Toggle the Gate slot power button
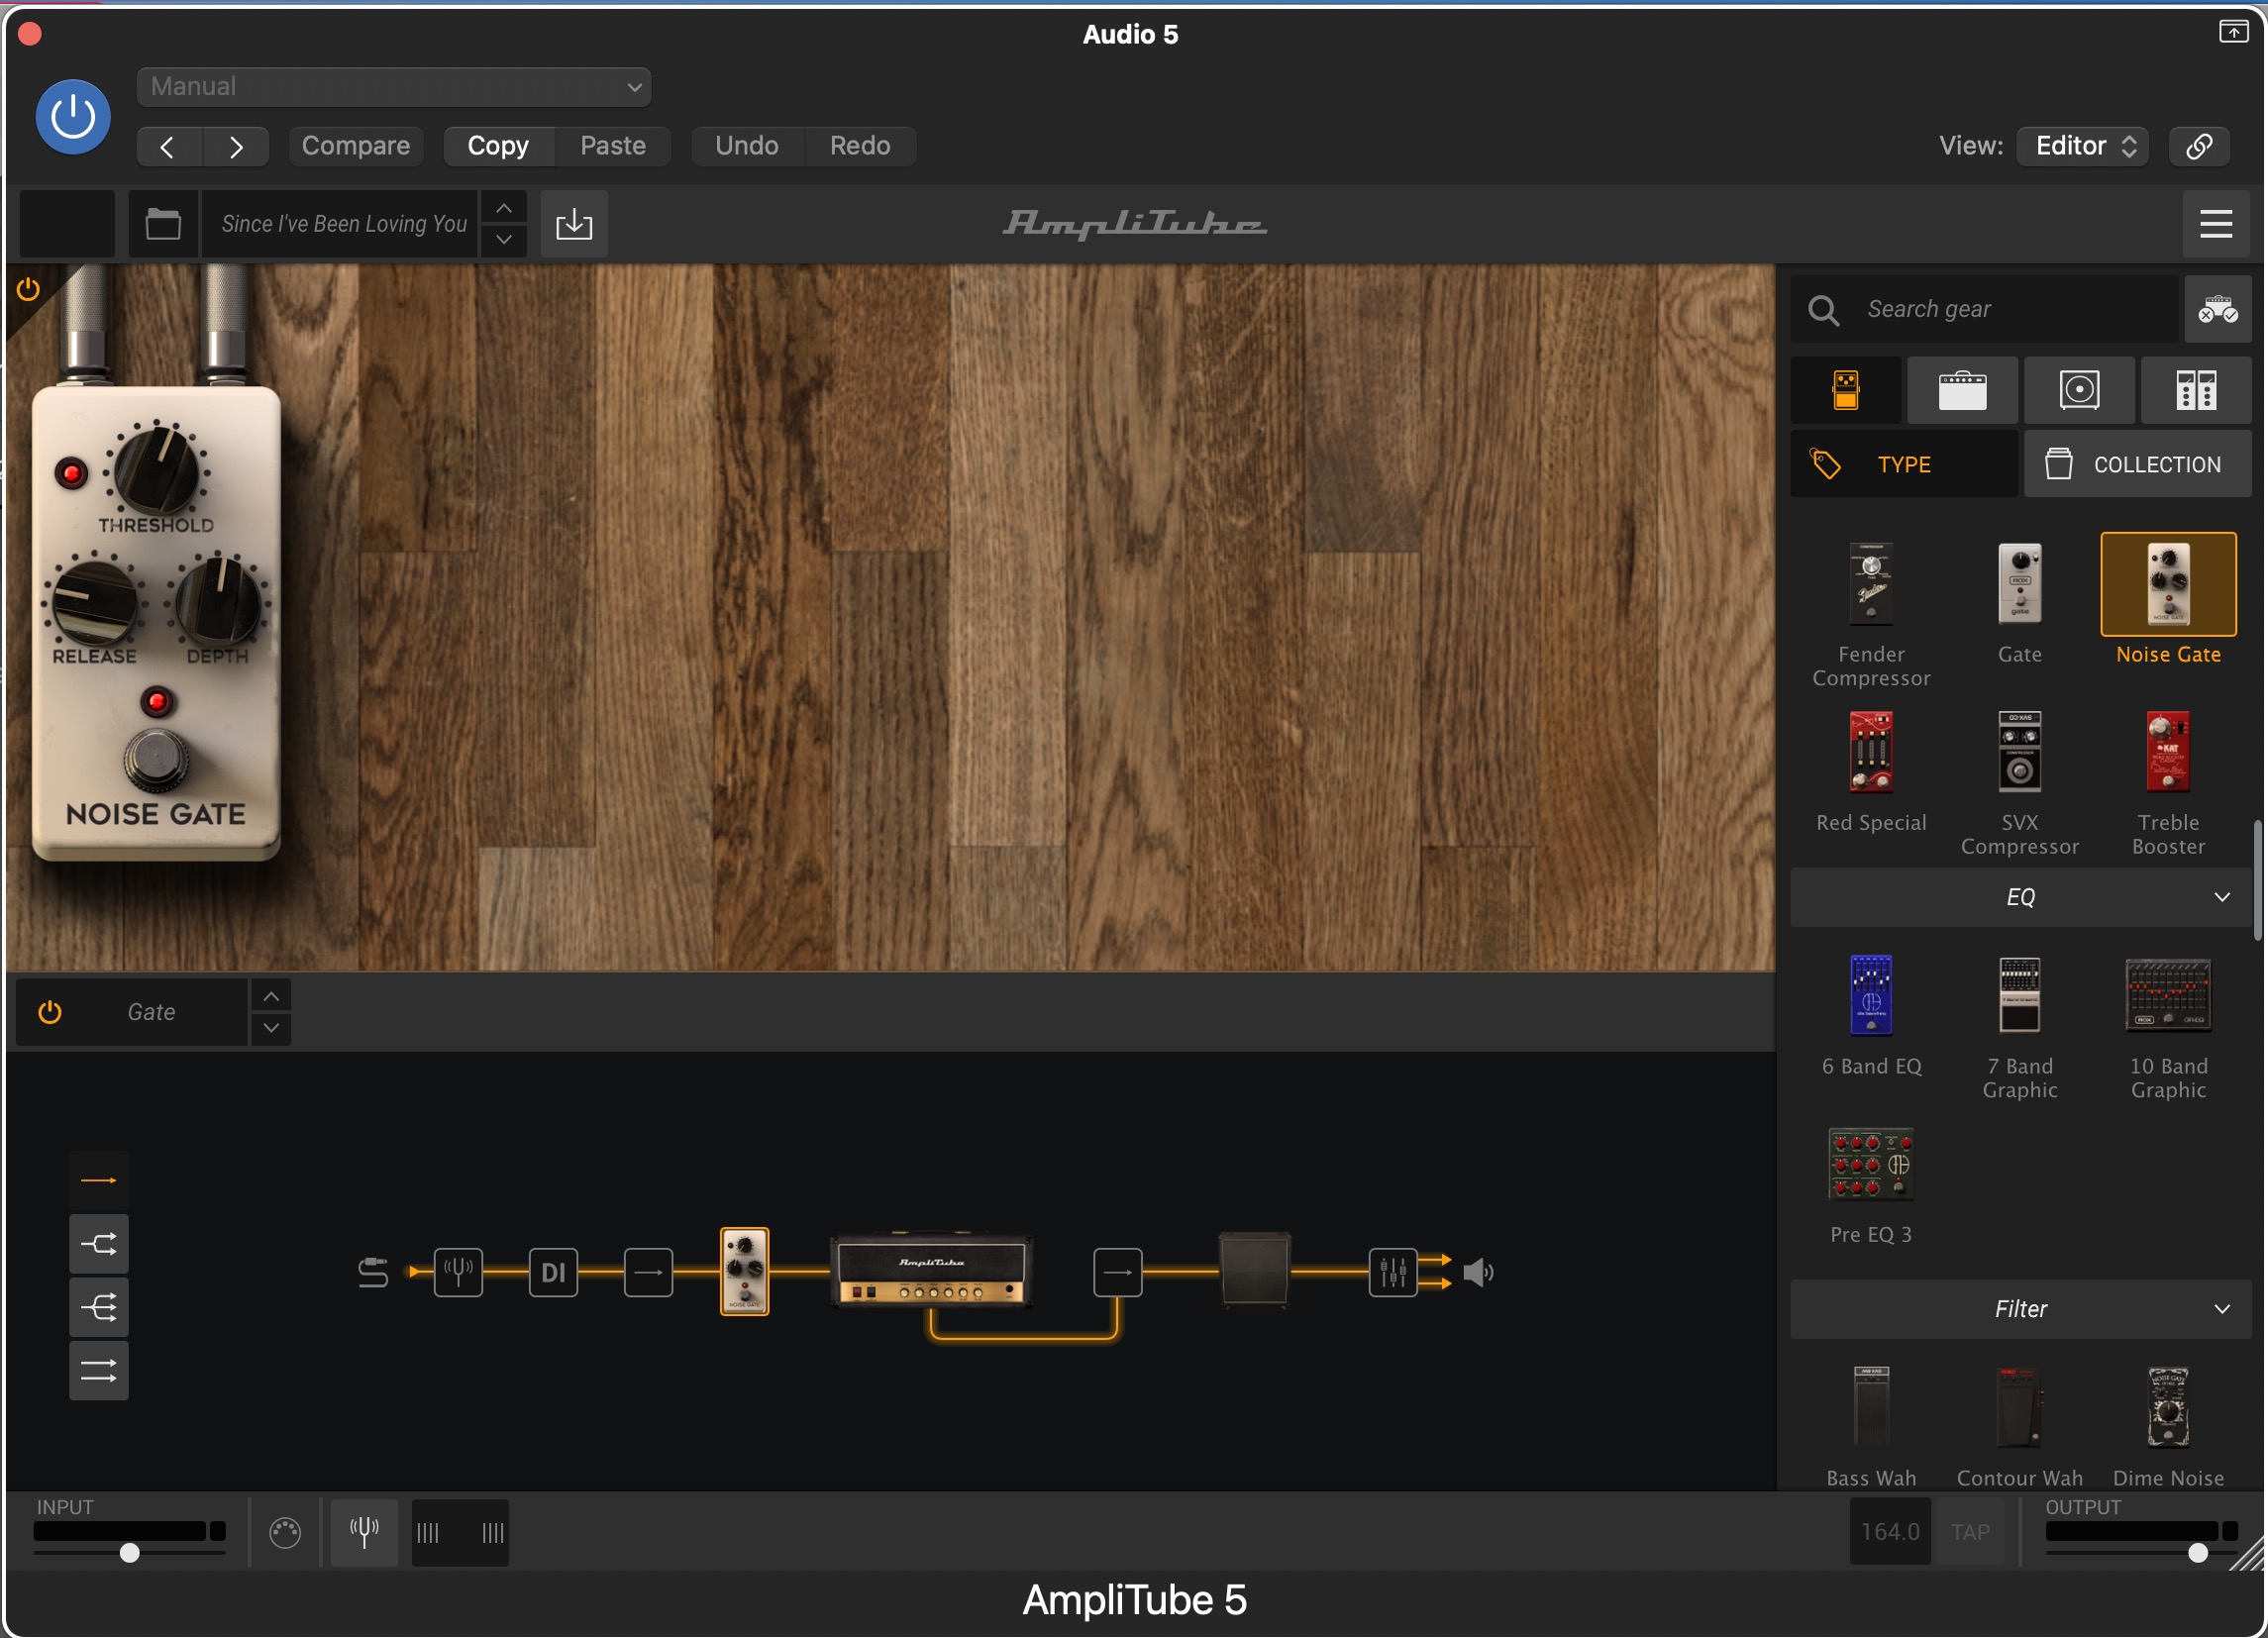Screen dimensions: 2268x1638 click(x=50, y=1012)
